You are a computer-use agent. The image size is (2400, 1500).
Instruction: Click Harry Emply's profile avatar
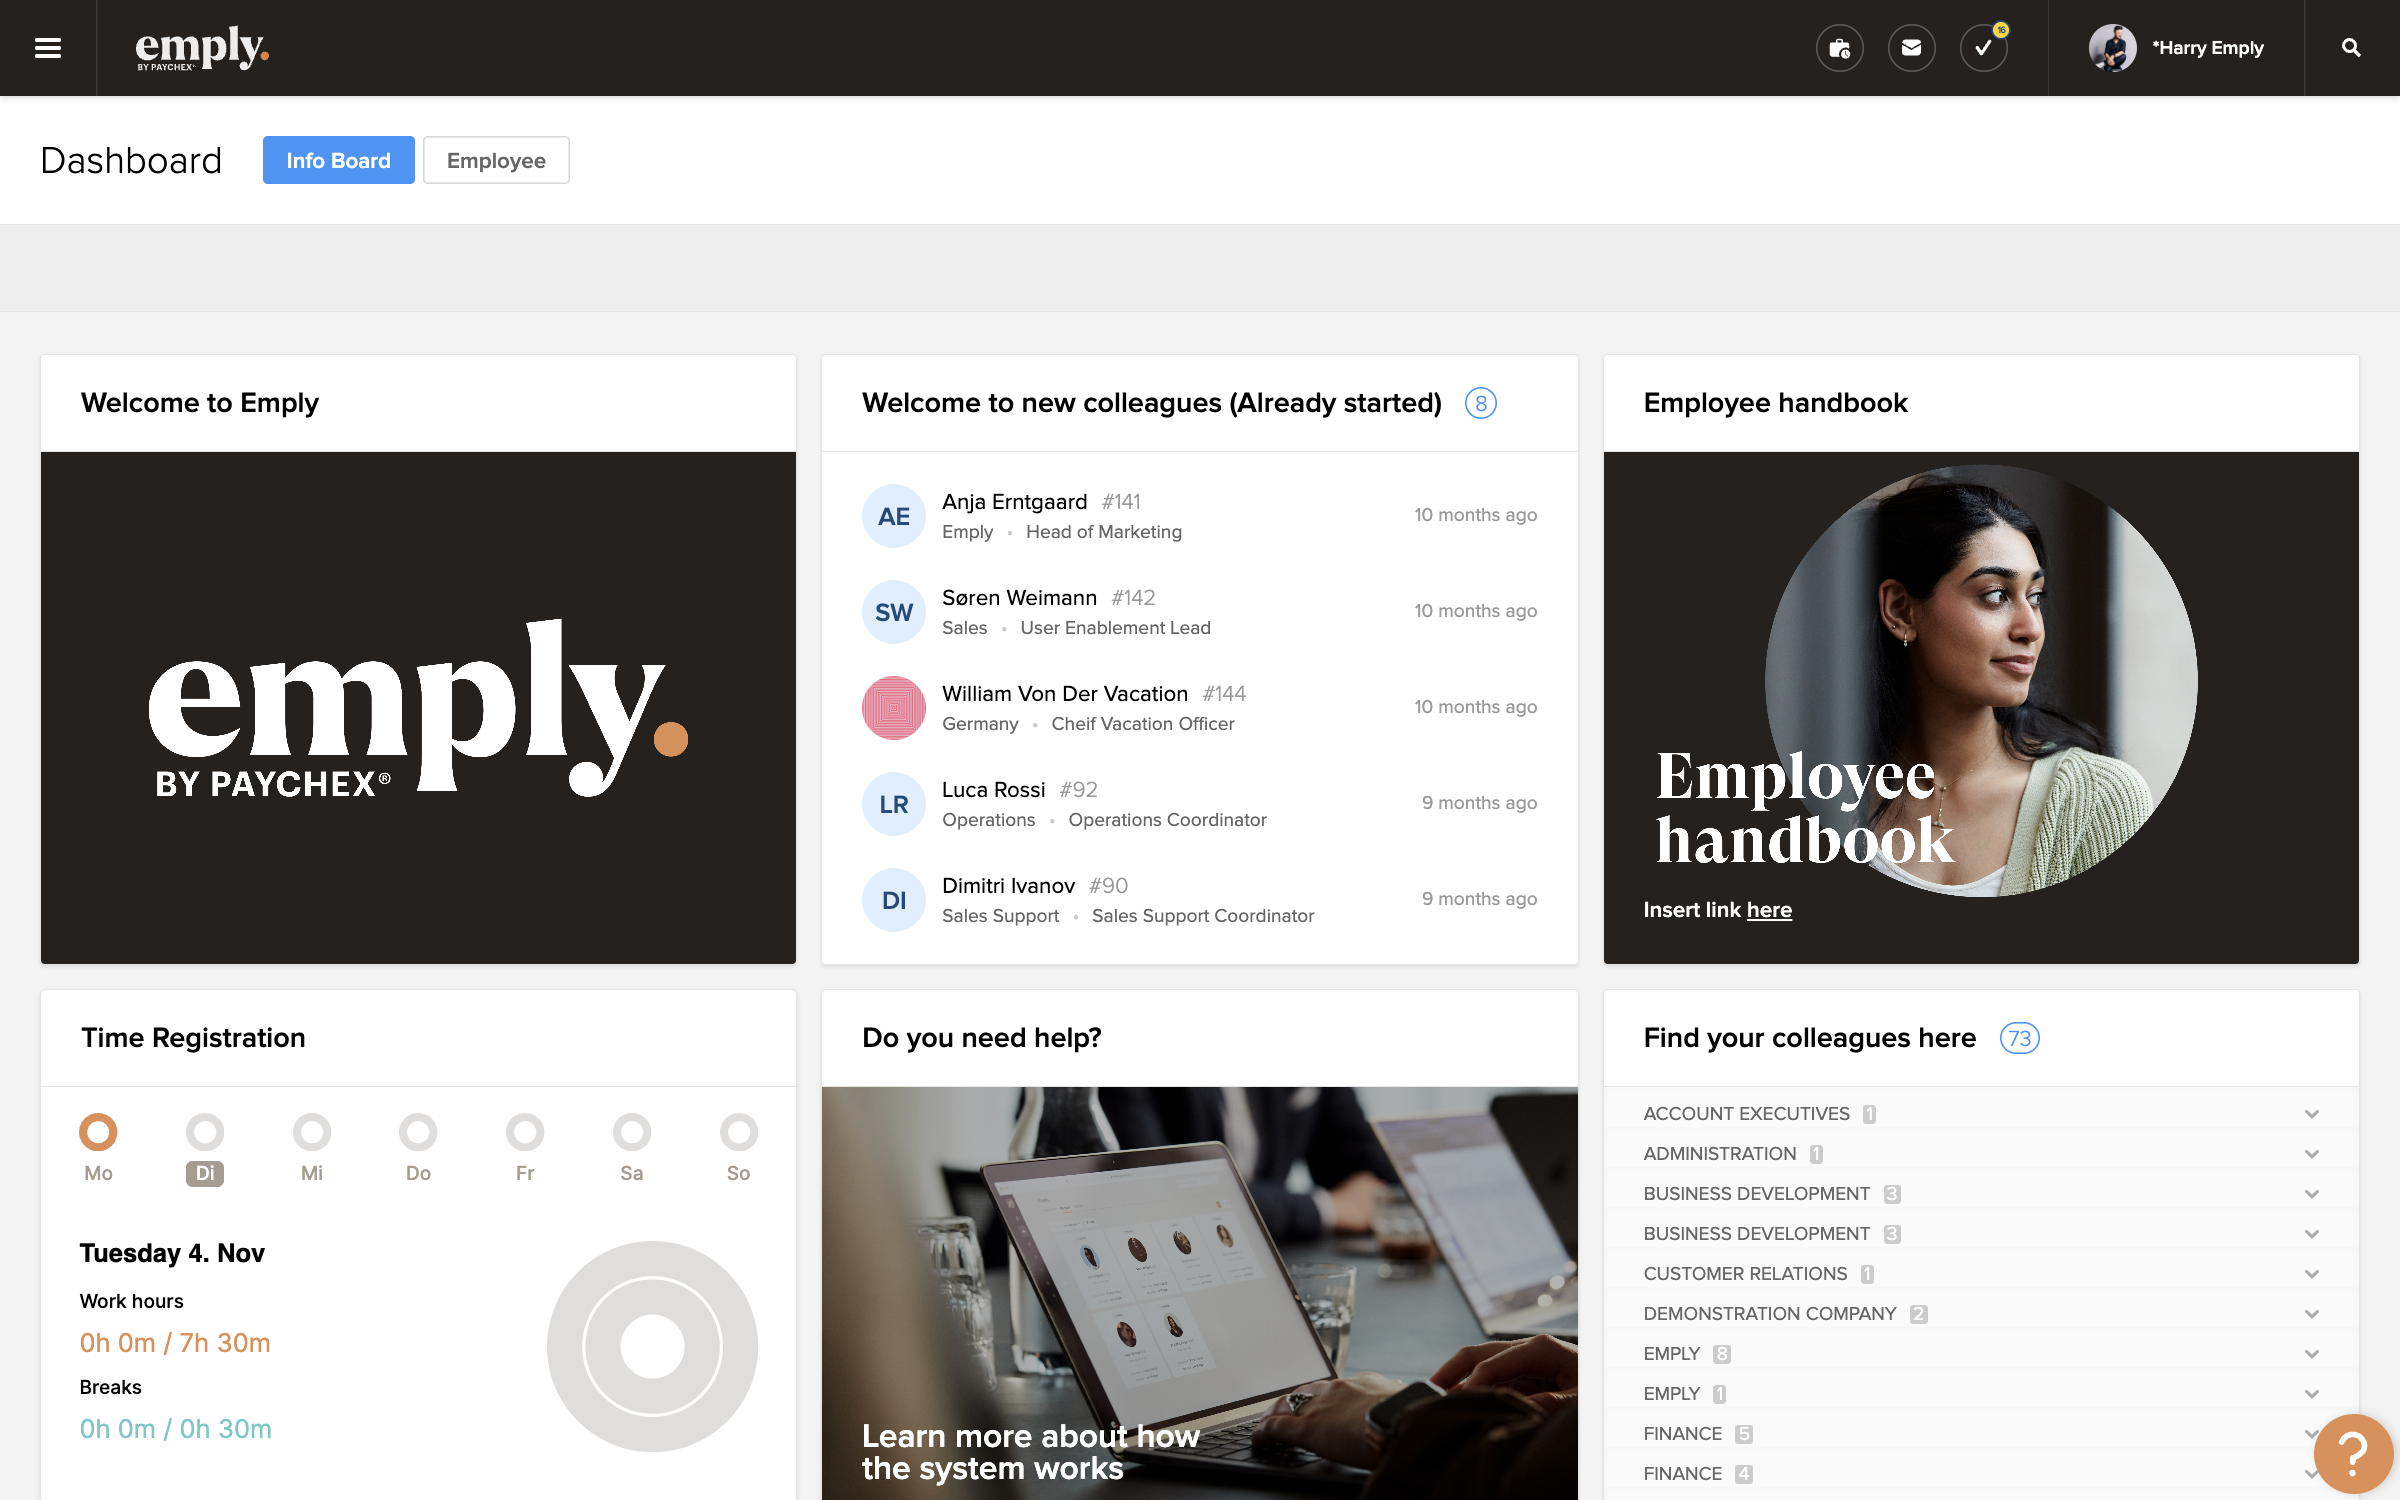pyautogui.click(x=2112, y=48)
